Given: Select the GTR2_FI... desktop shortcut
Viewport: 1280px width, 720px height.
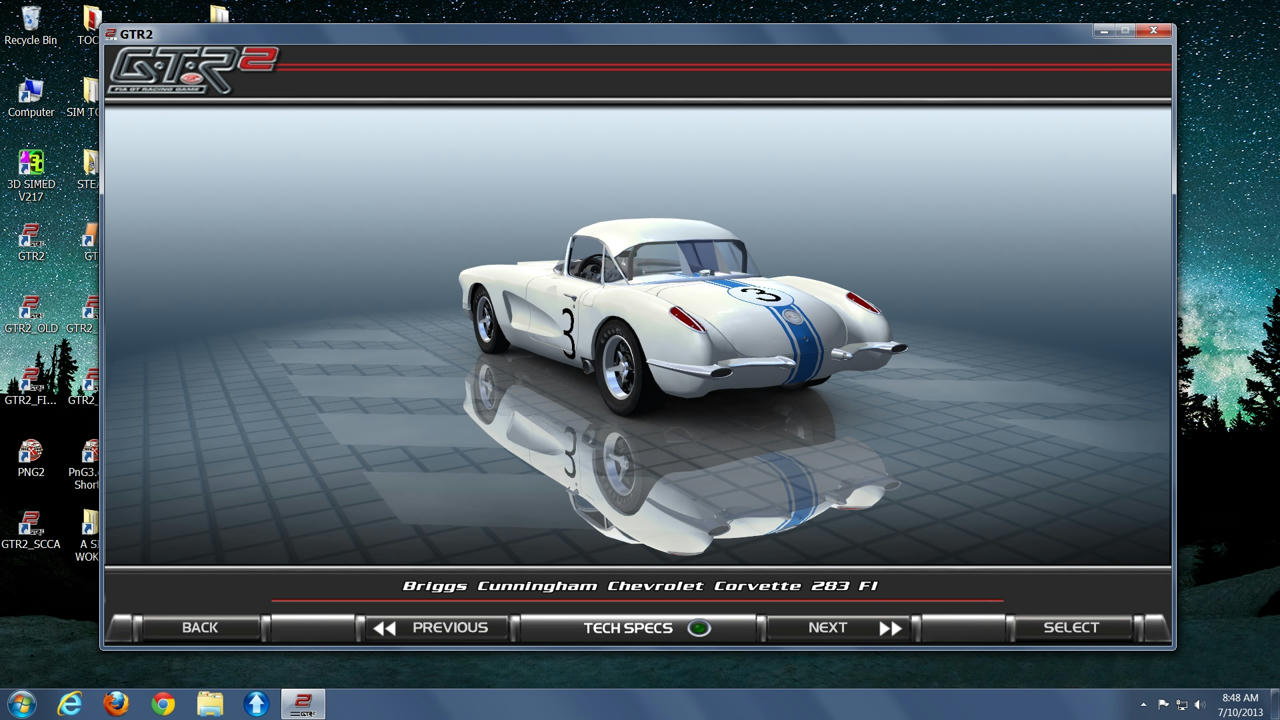Looking at the screenshot, I should point(31,386).
